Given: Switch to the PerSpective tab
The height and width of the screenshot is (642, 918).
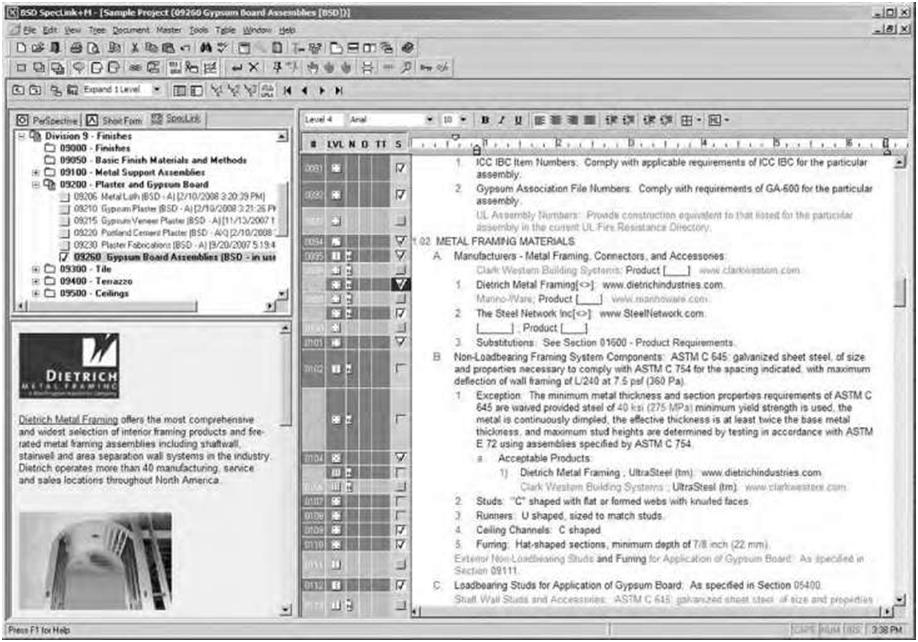Looking at the screenshot, I should [x=47, y=120].
